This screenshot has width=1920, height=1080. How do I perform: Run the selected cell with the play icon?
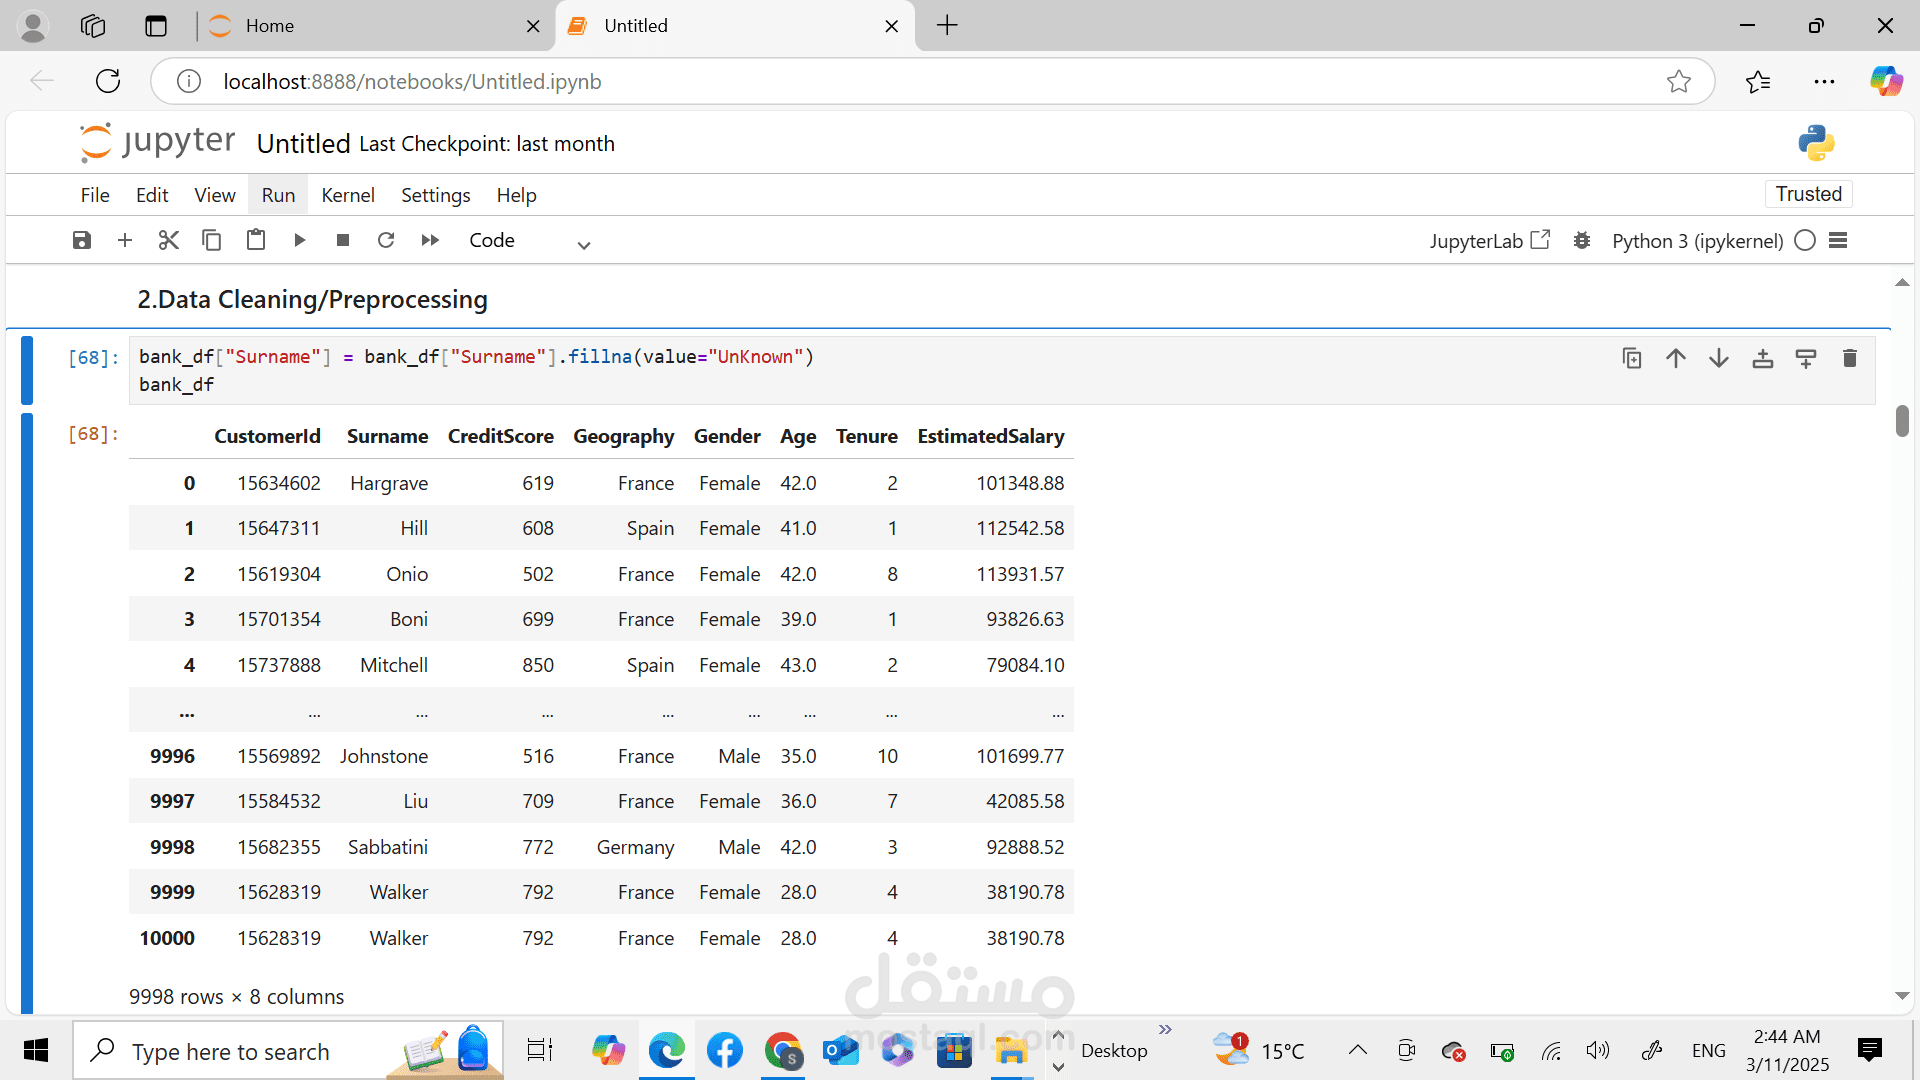coord(299,240)
